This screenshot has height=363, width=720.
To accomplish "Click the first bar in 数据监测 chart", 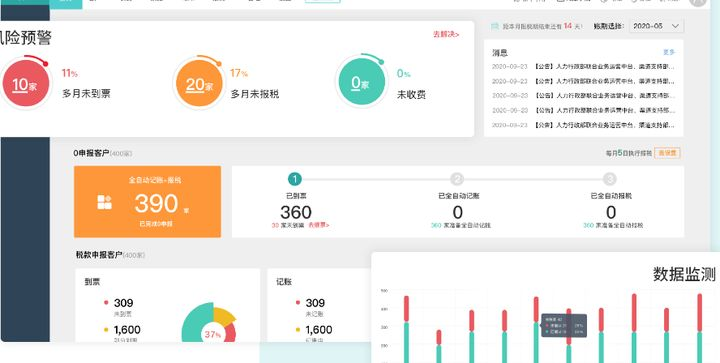I will (406, 329).
